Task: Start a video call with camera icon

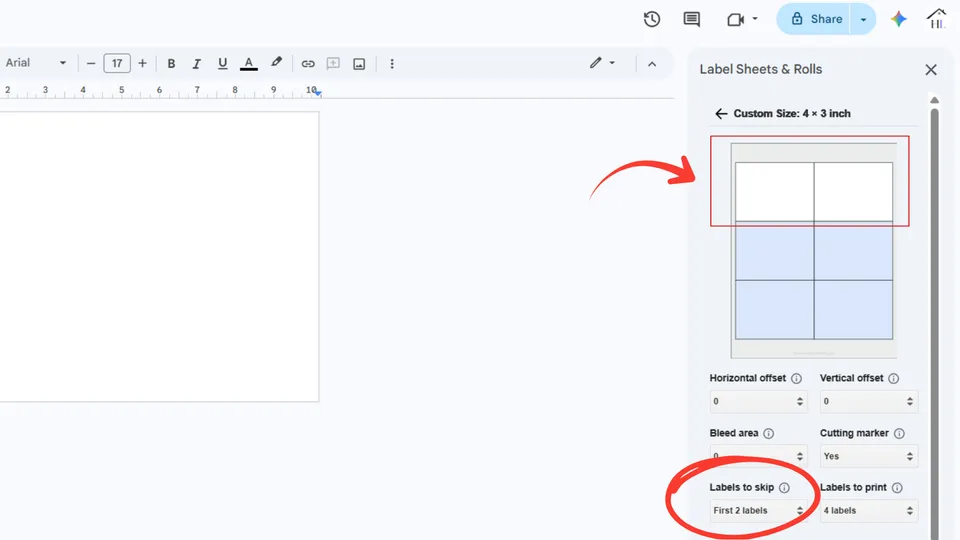Action: 735,20
